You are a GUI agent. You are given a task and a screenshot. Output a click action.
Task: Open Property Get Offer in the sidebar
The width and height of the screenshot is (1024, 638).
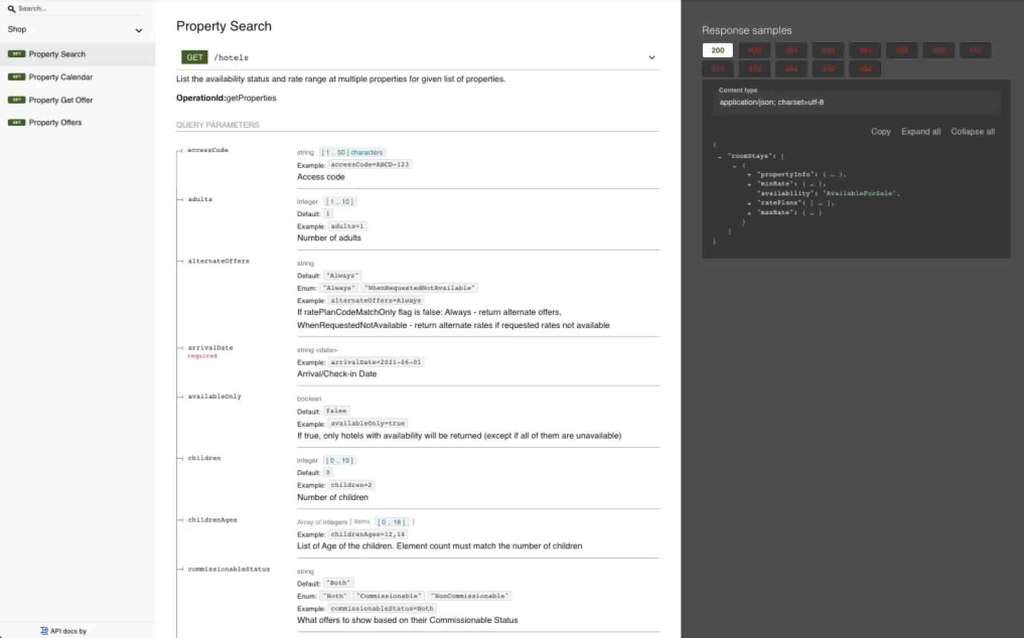pyautogui.click(x=60, y=100)
